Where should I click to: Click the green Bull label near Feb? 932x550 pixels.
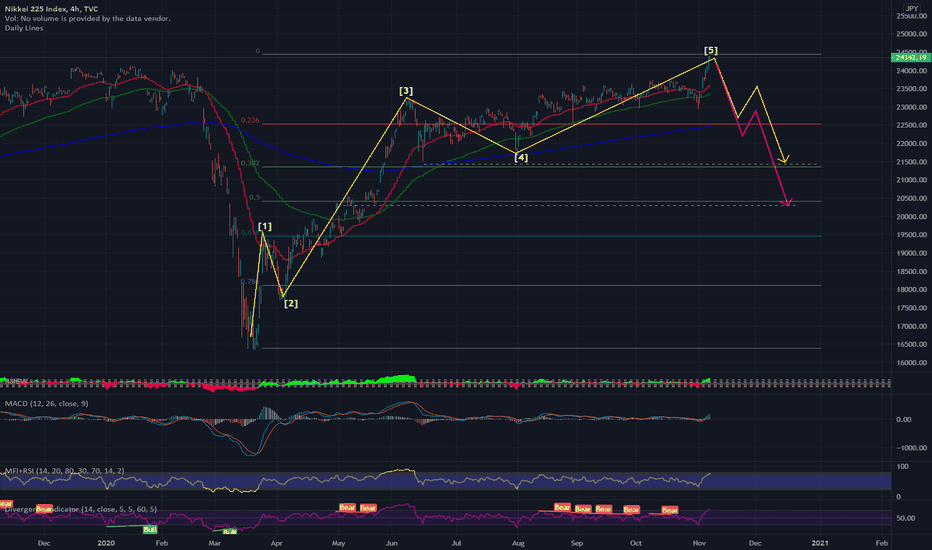150,530
